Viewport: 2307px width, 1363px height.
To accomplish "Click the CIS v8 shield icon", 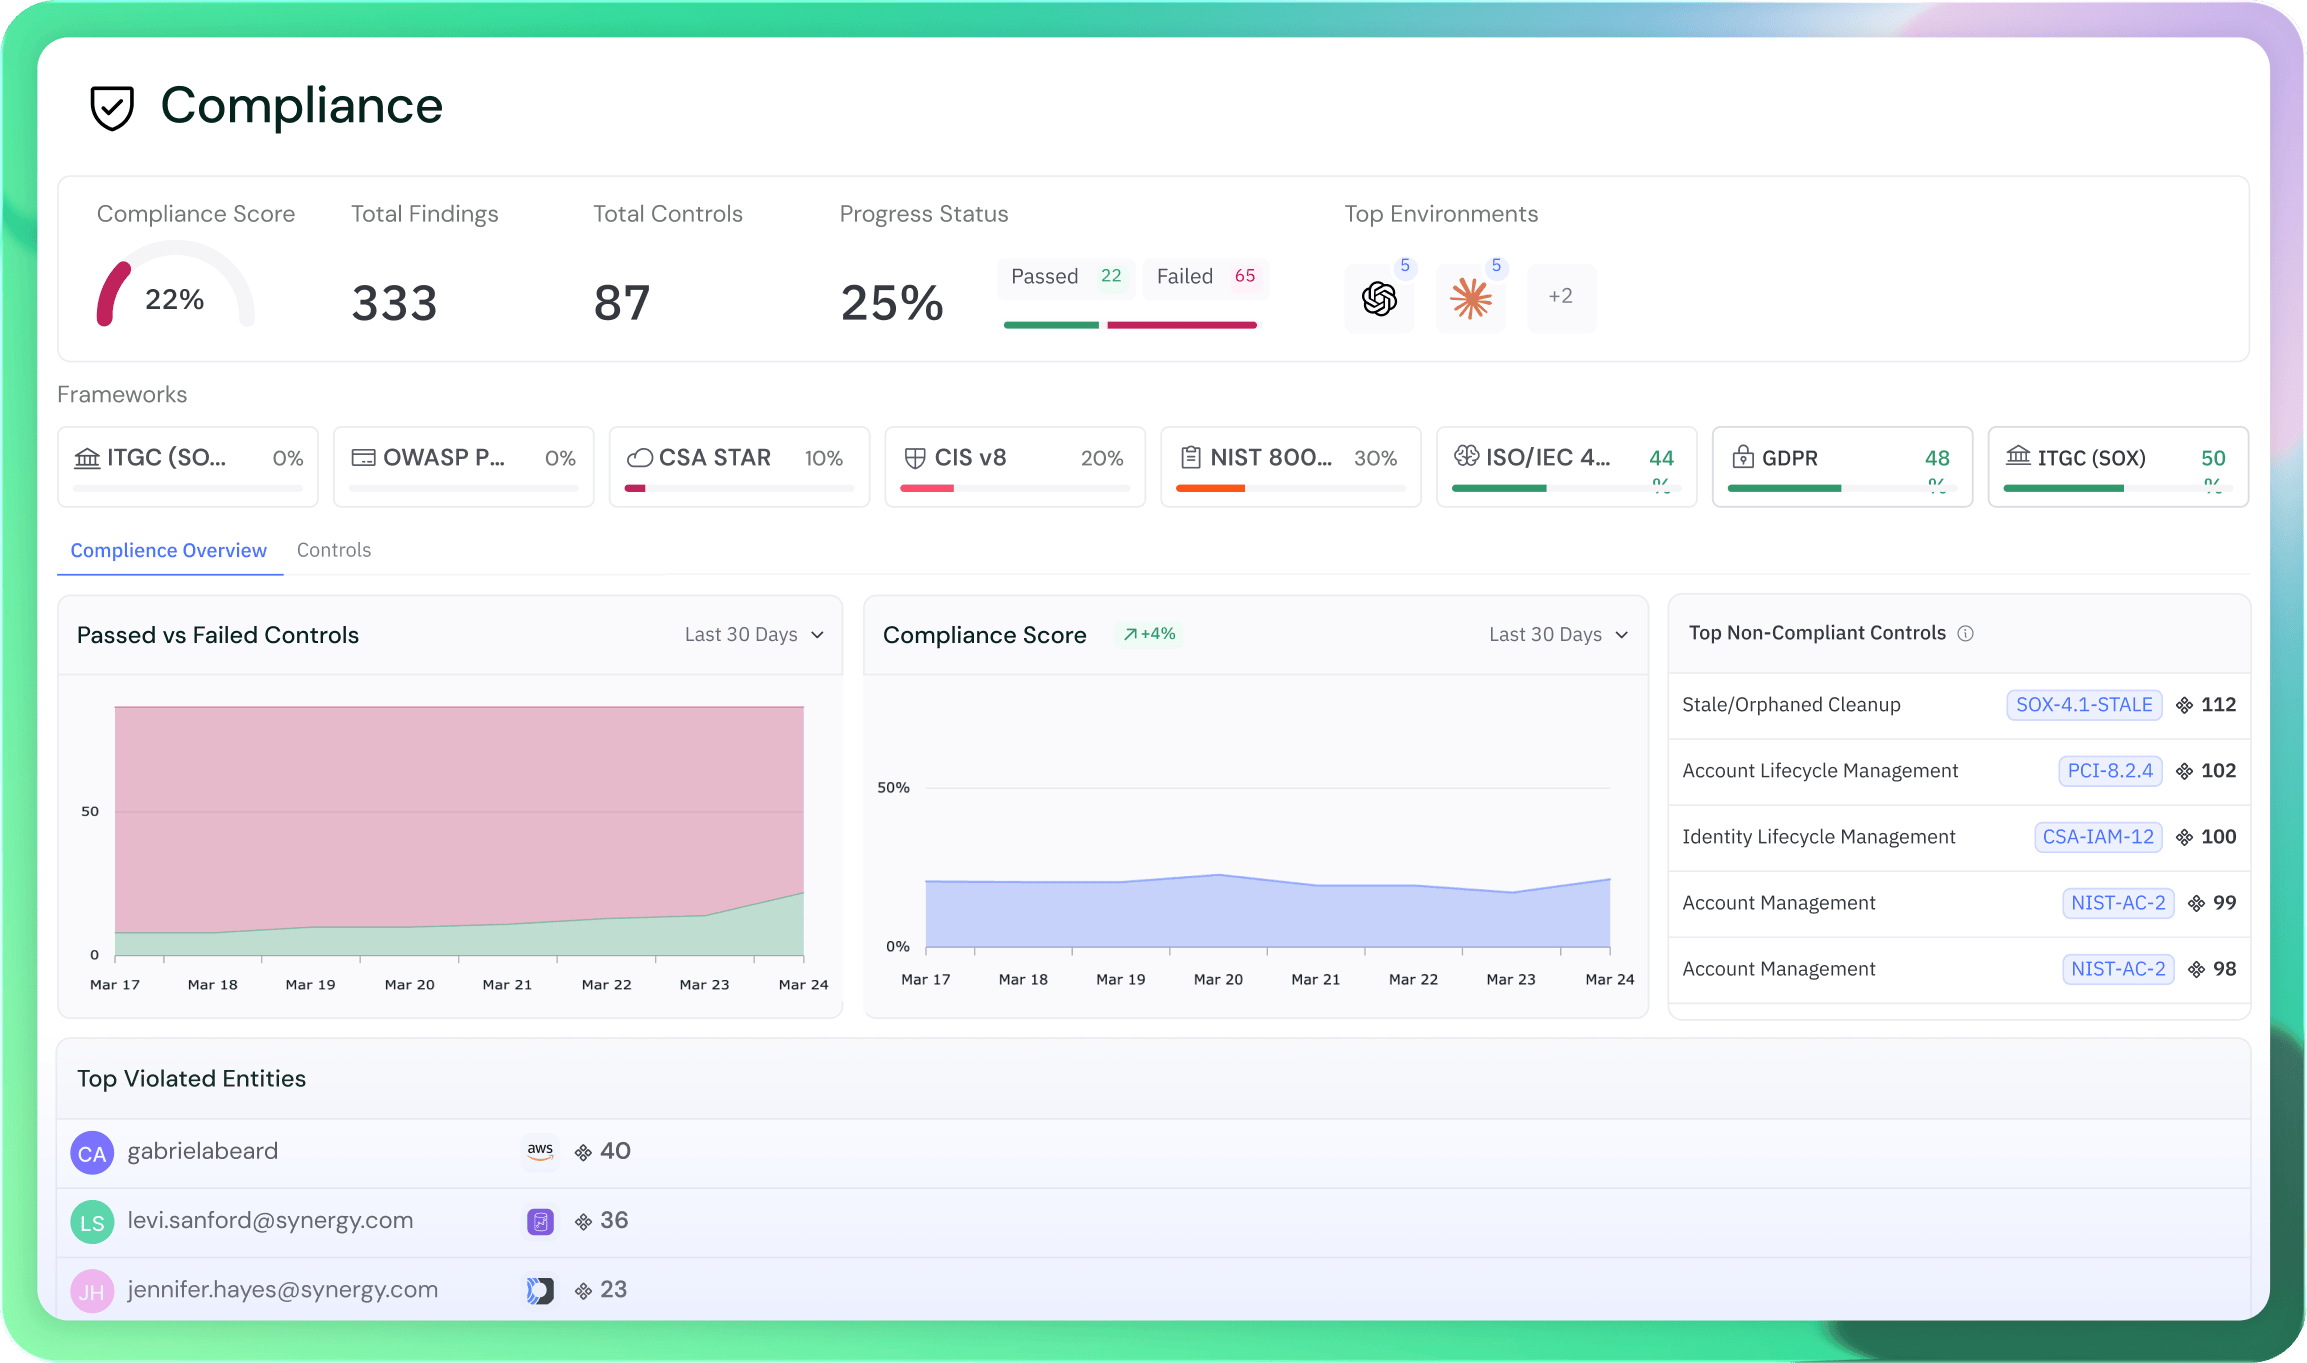I will [x=914, y=458].
